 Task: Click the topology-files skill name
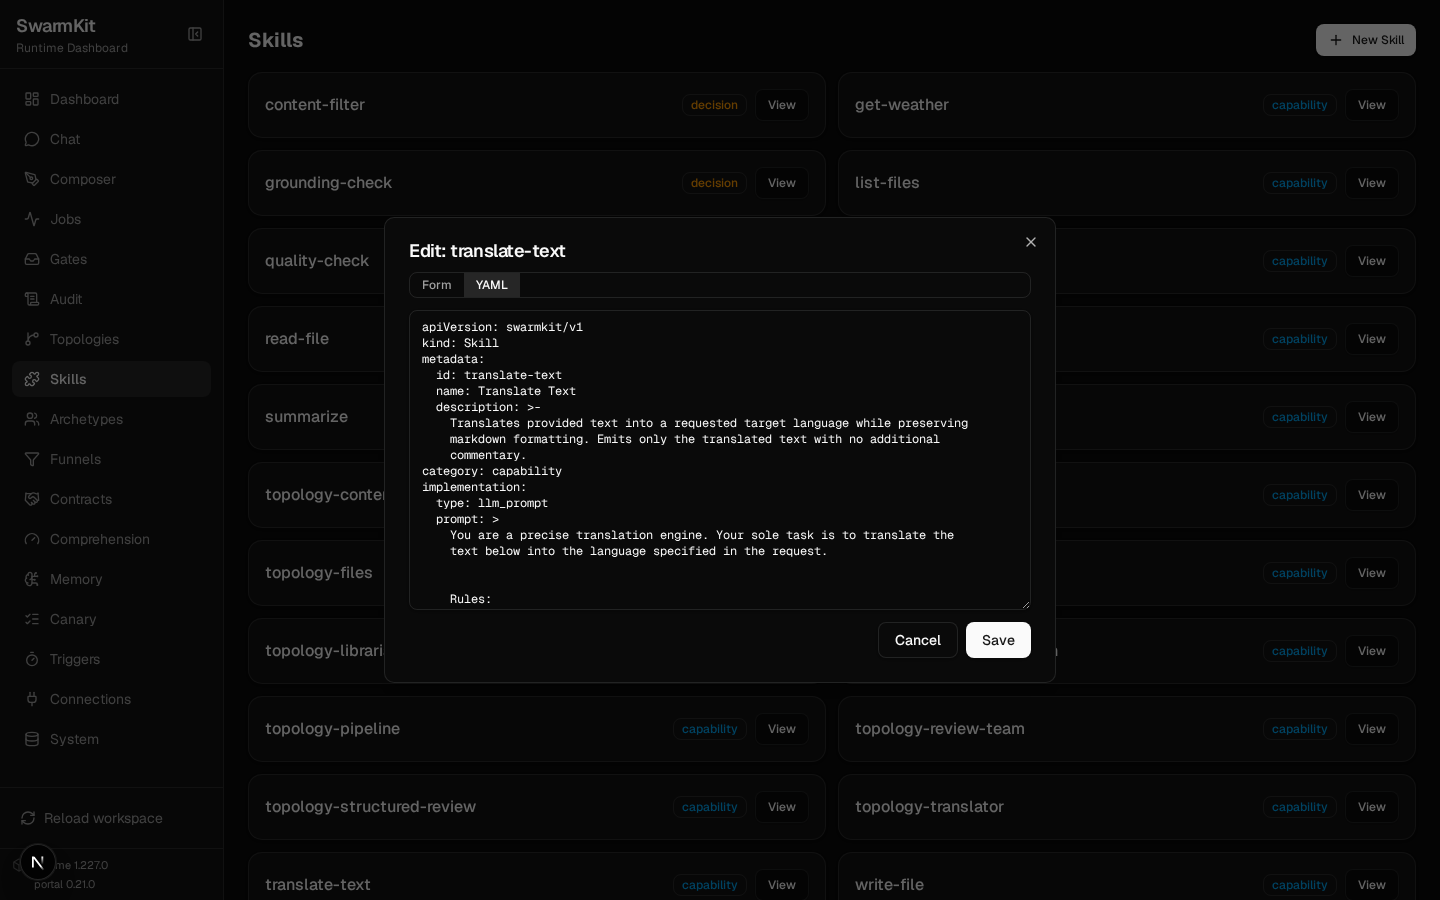tap(318, 573)
